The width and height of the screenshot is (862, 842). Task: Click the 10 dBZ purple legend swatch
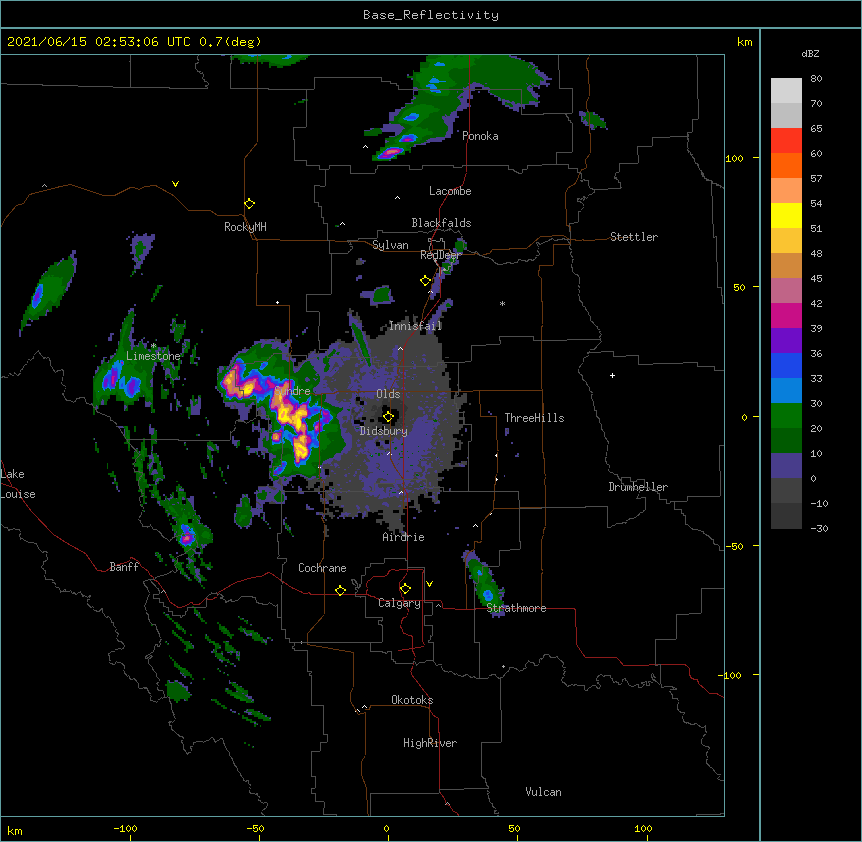point(786,466)
